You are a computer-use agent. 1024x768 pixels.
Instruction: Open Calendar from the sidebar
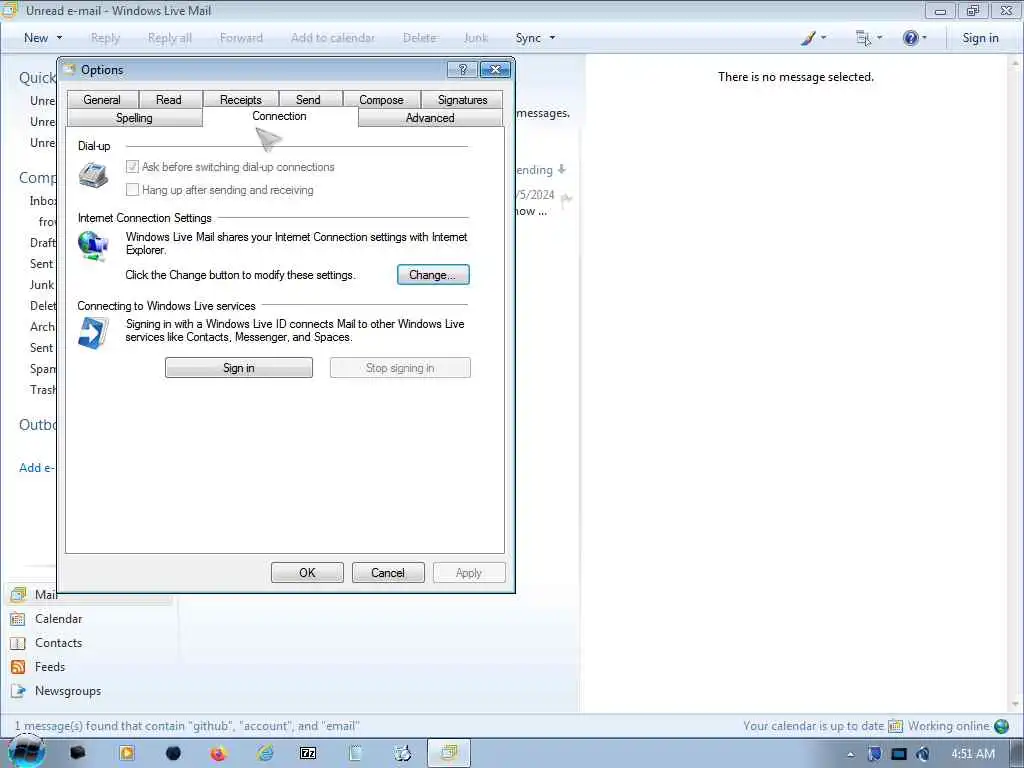[59, 618]
